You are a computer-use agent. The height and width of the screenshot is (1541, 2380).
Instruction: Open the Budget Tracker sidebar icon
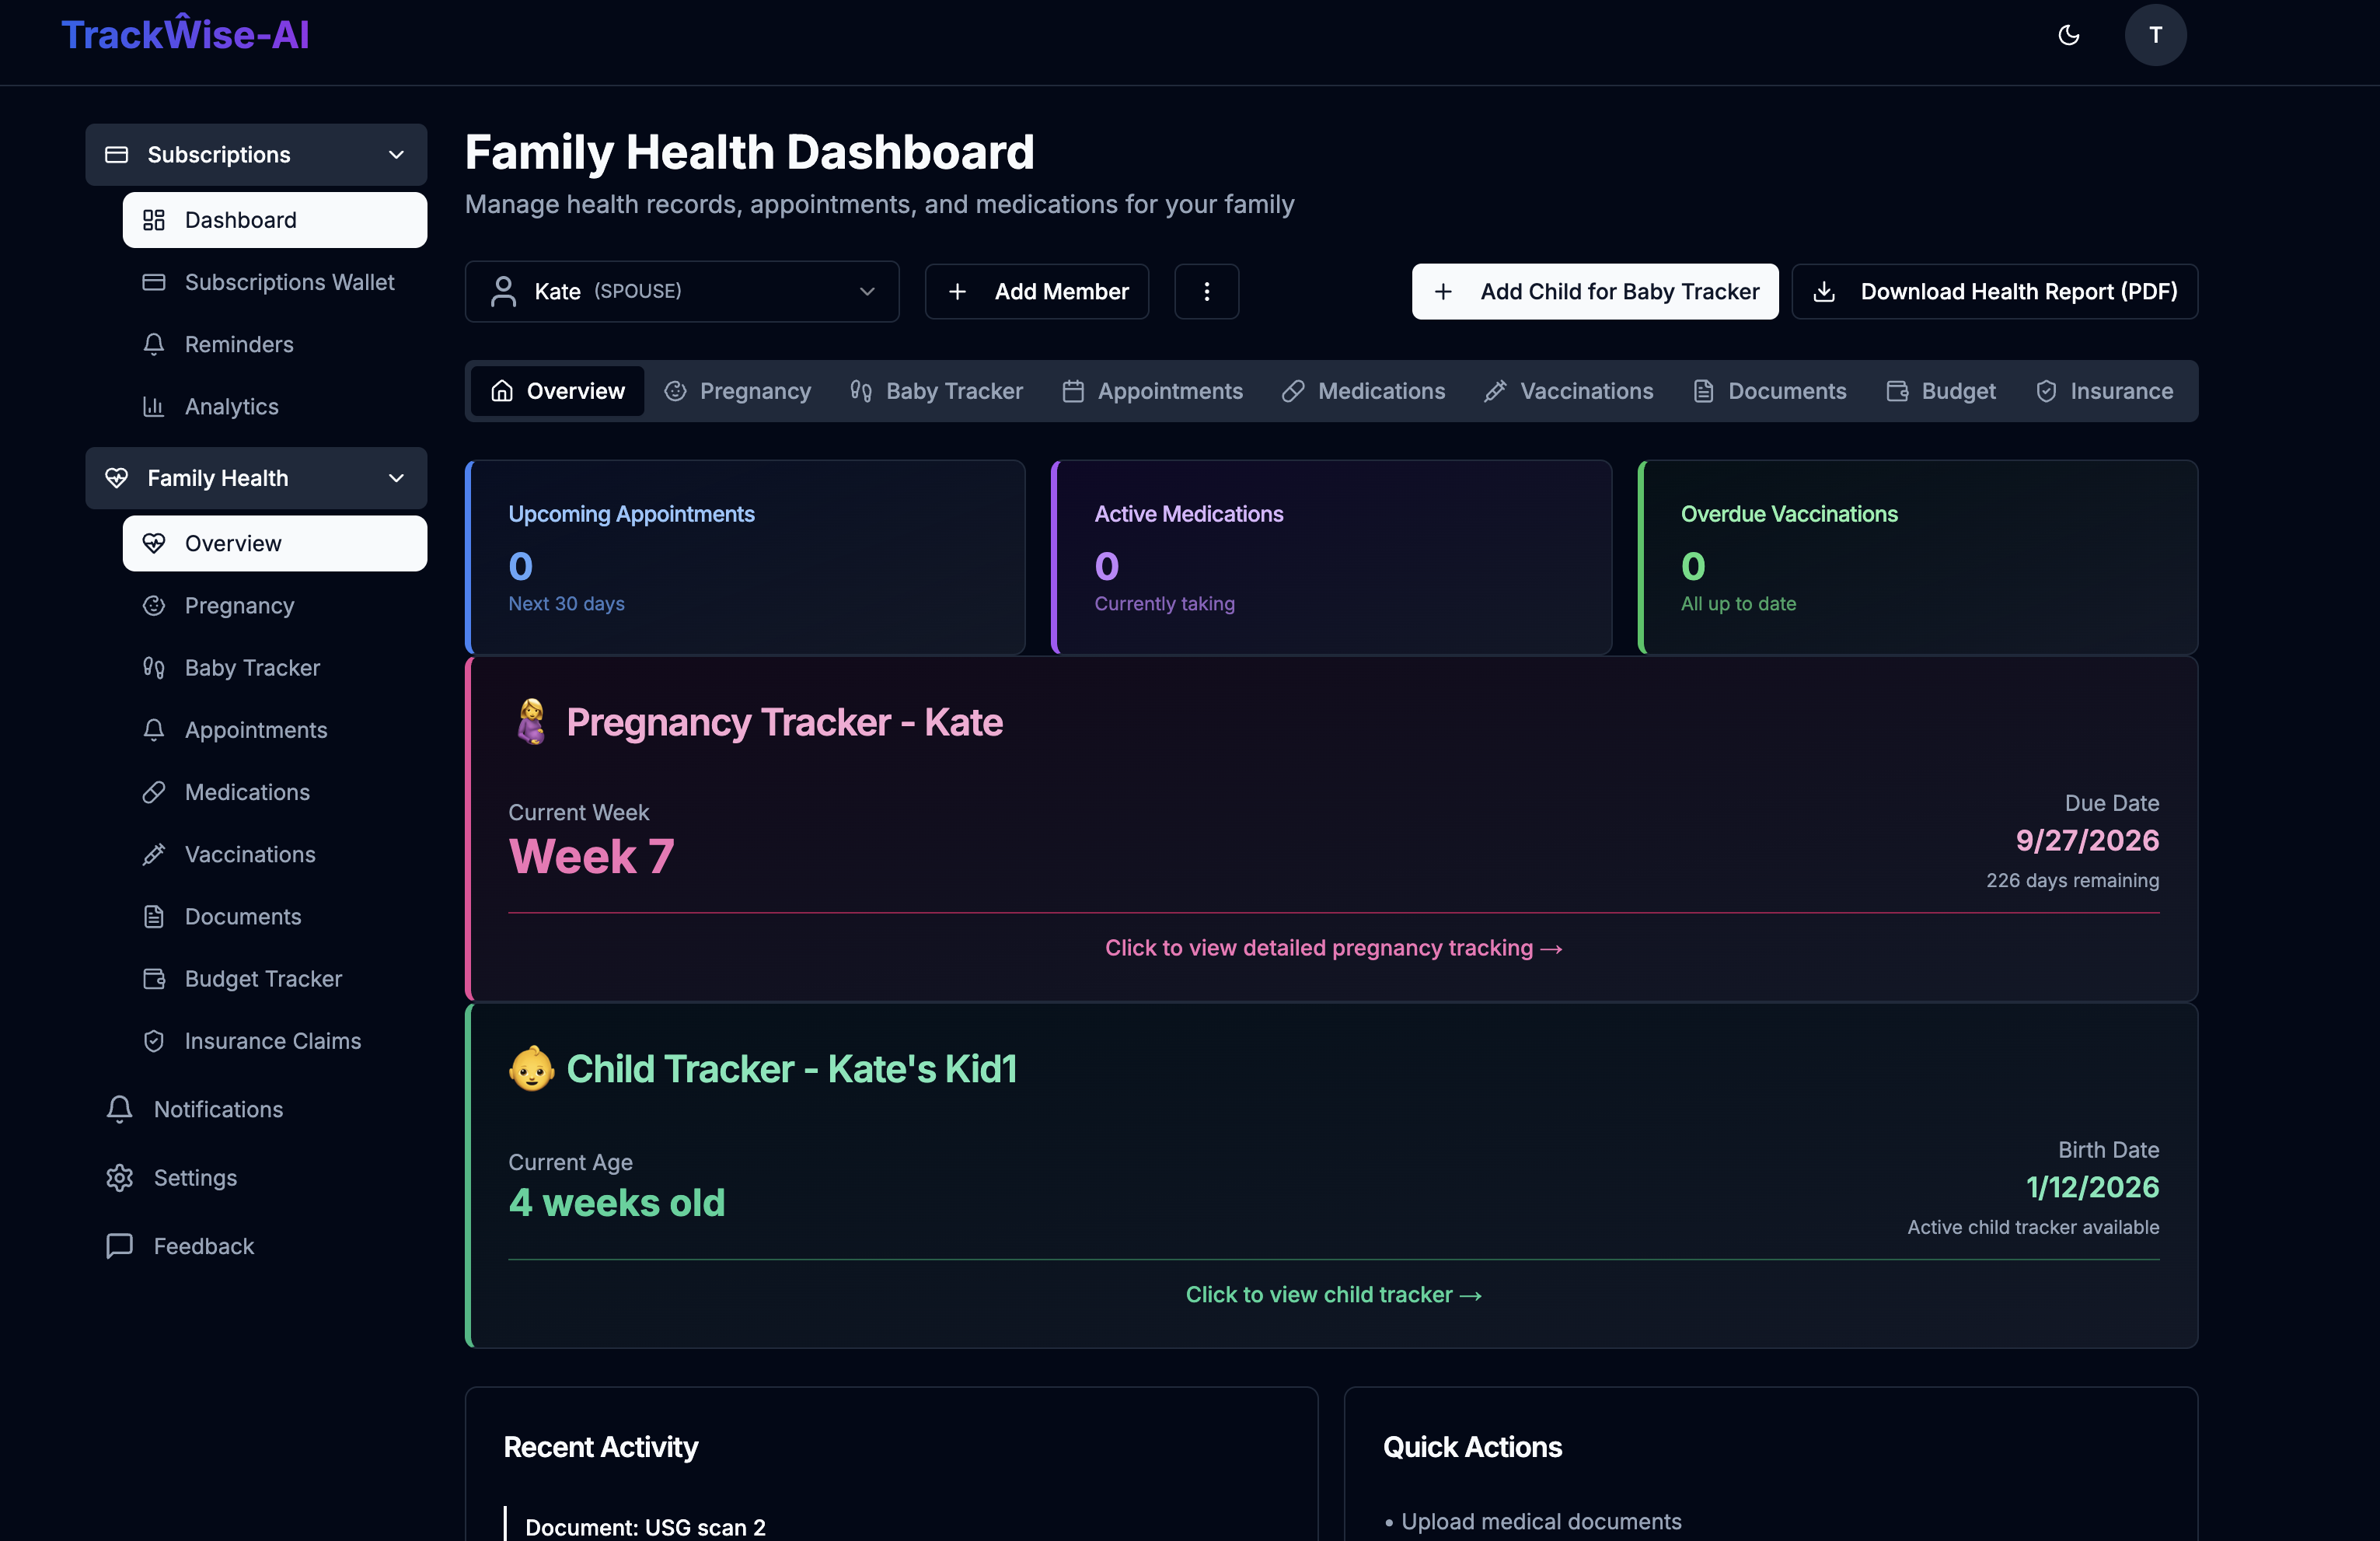154,979
